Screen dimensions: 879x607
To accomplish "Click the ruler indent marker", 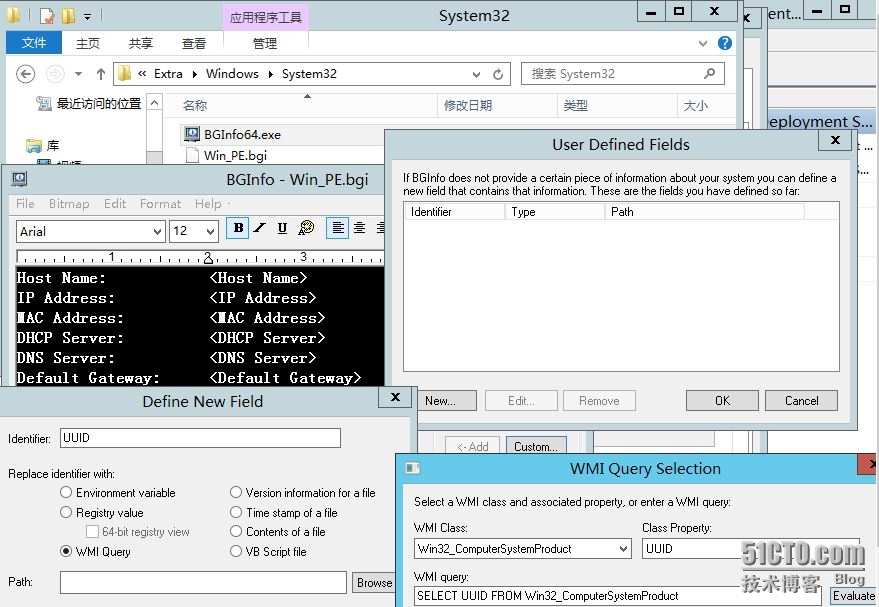I will click(208, 258).
